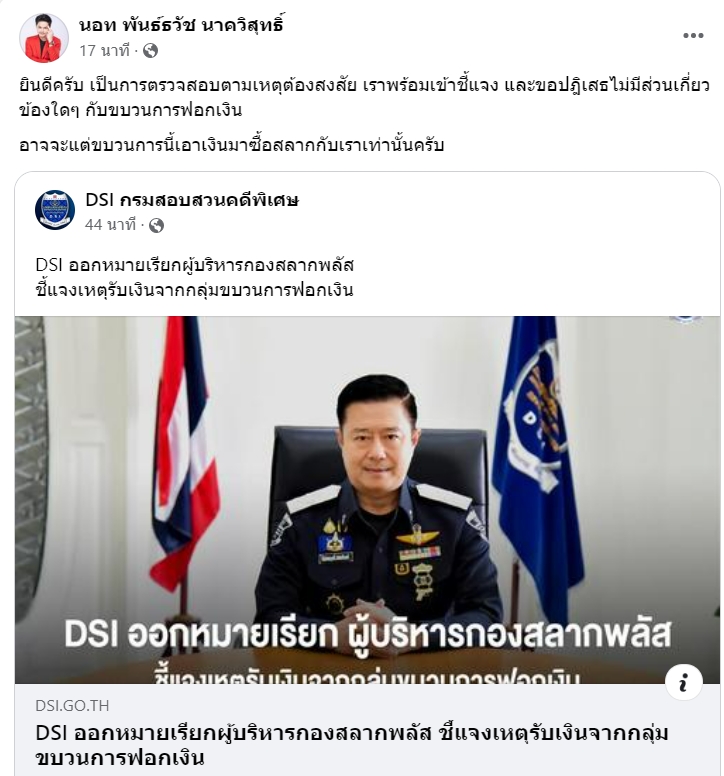
Task: Click the uniformed officer in the preview photo
Action: click(379, 497)
